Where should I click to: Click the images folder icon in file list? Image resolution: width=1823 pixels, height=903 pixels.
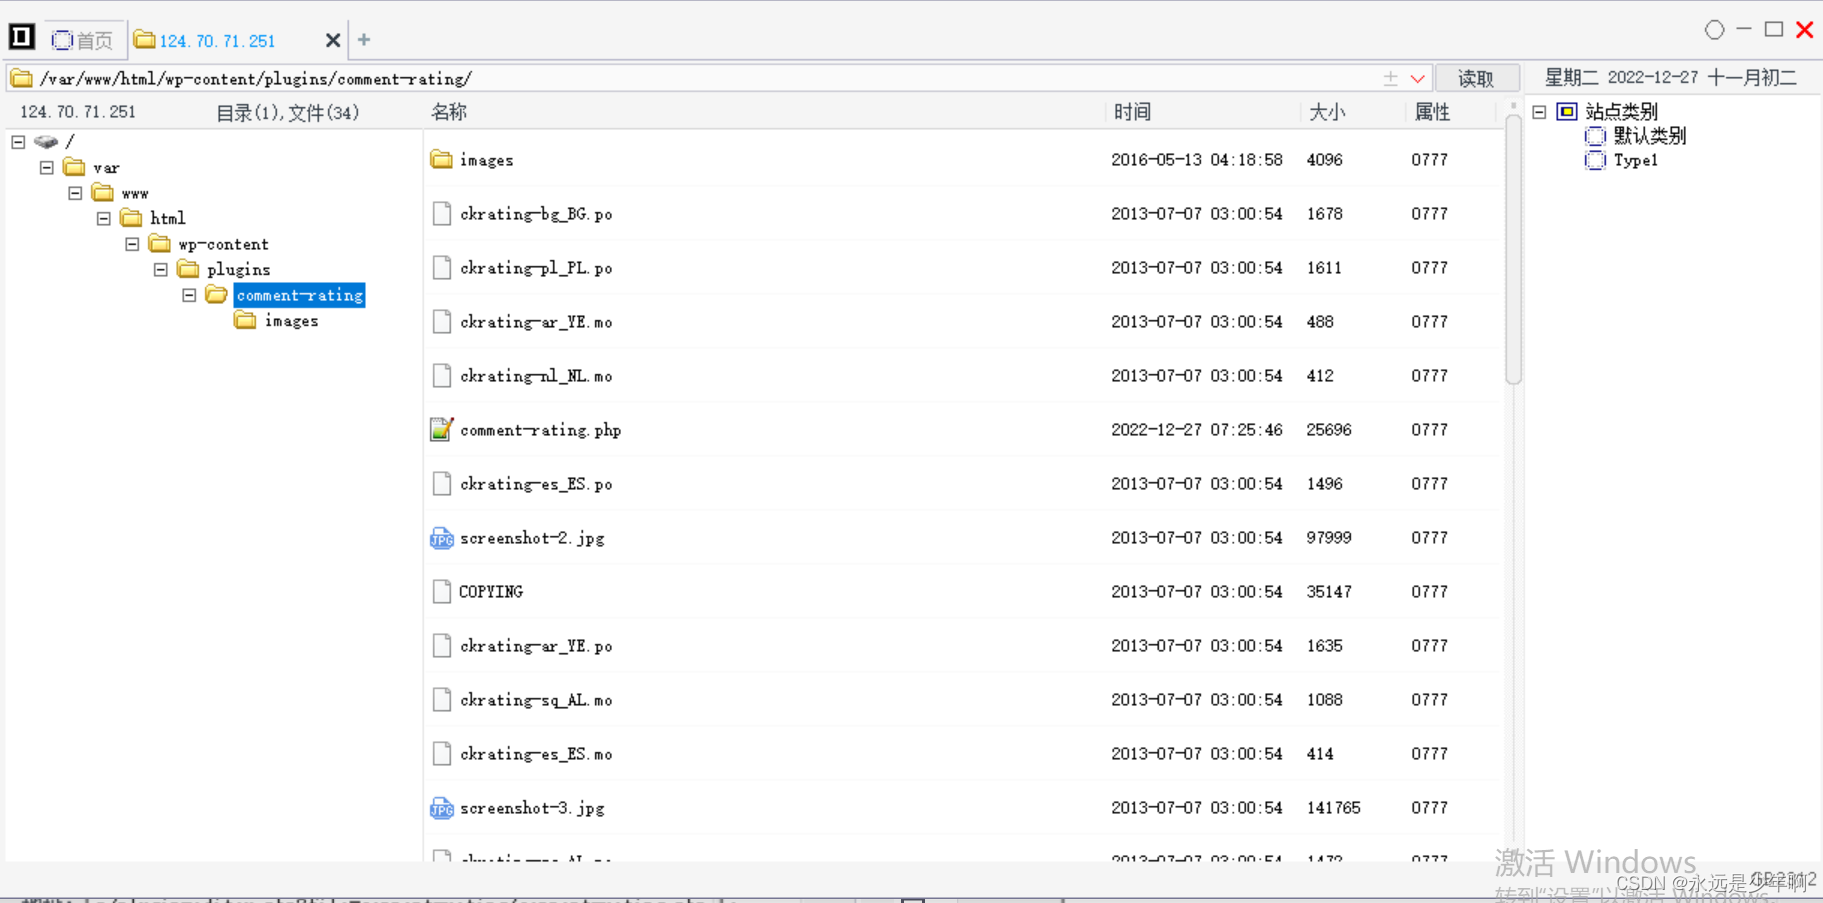pyautogui.click(x=441, y=159)
